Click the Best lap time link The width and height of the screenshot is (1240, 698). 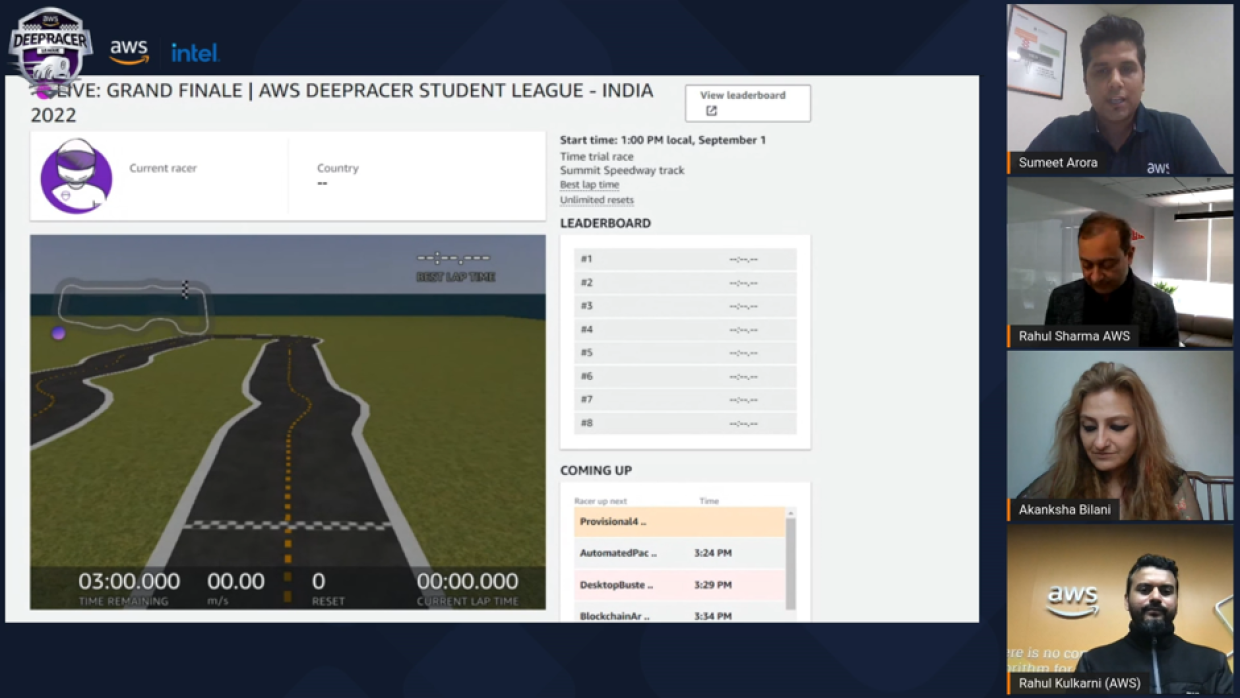pos(589,185)
